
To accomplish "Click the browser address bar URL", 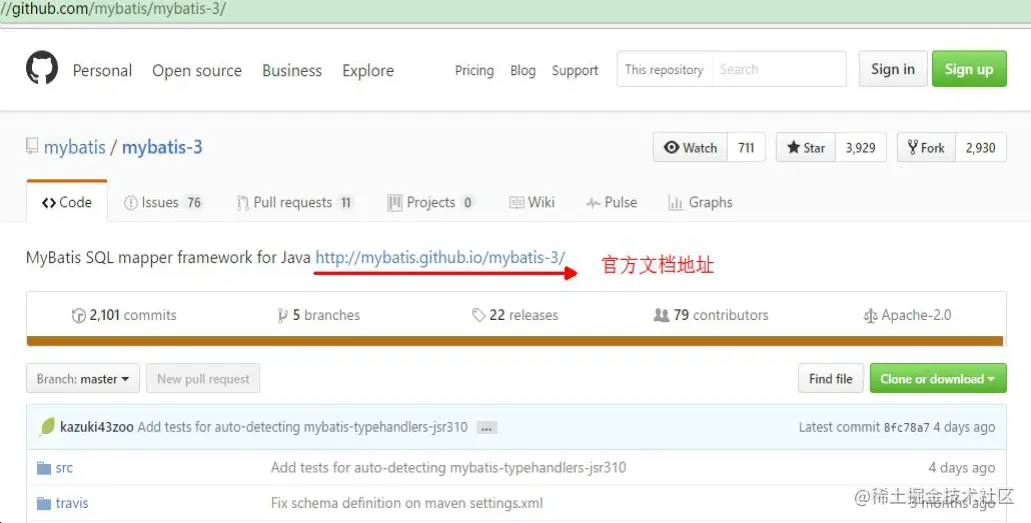I will click(x=113, y=9).
